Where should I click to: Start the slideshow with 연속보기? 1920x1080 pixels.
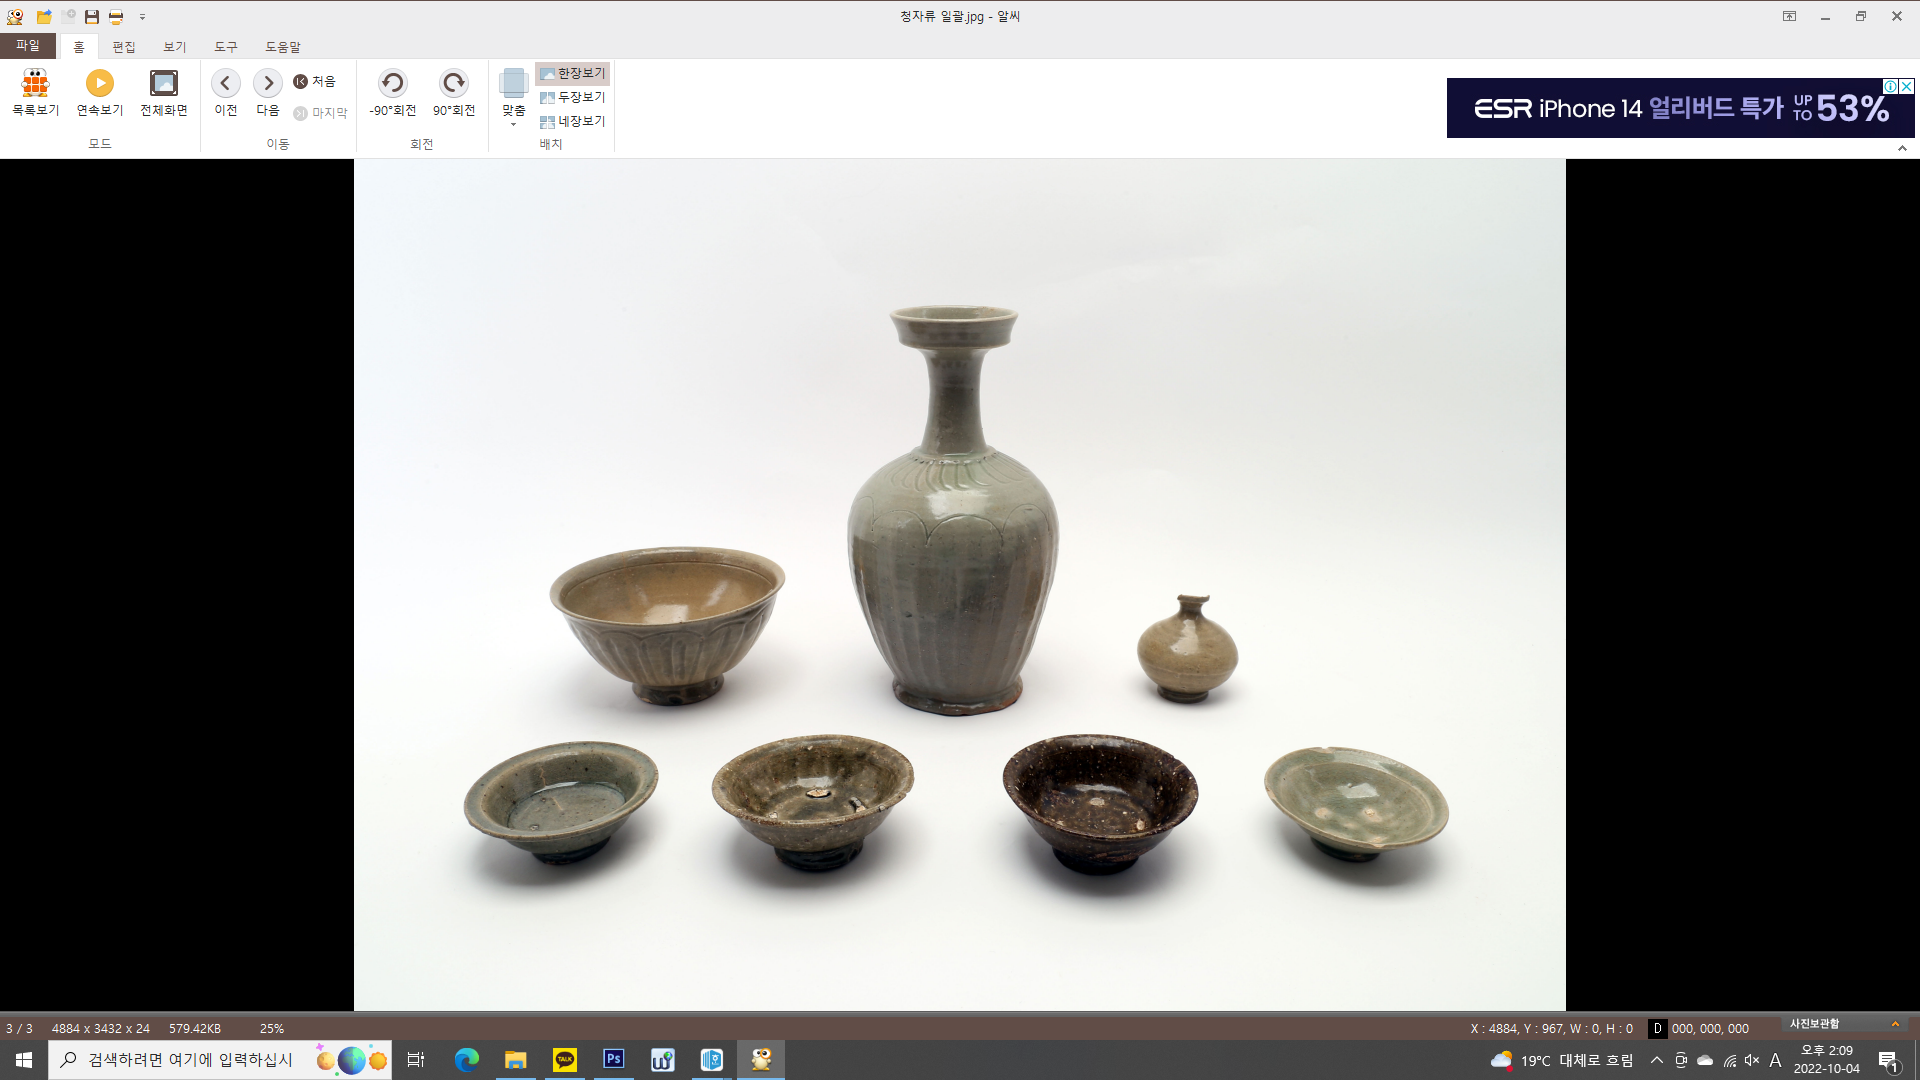(x=99, y=92)
